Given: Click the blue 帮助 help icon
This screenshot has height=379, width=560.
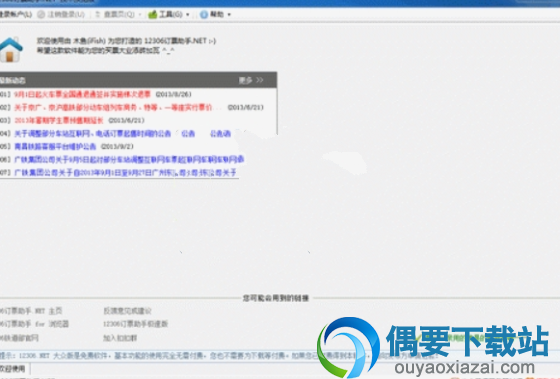Looking at the screenshot, I should tap(204, 15).
